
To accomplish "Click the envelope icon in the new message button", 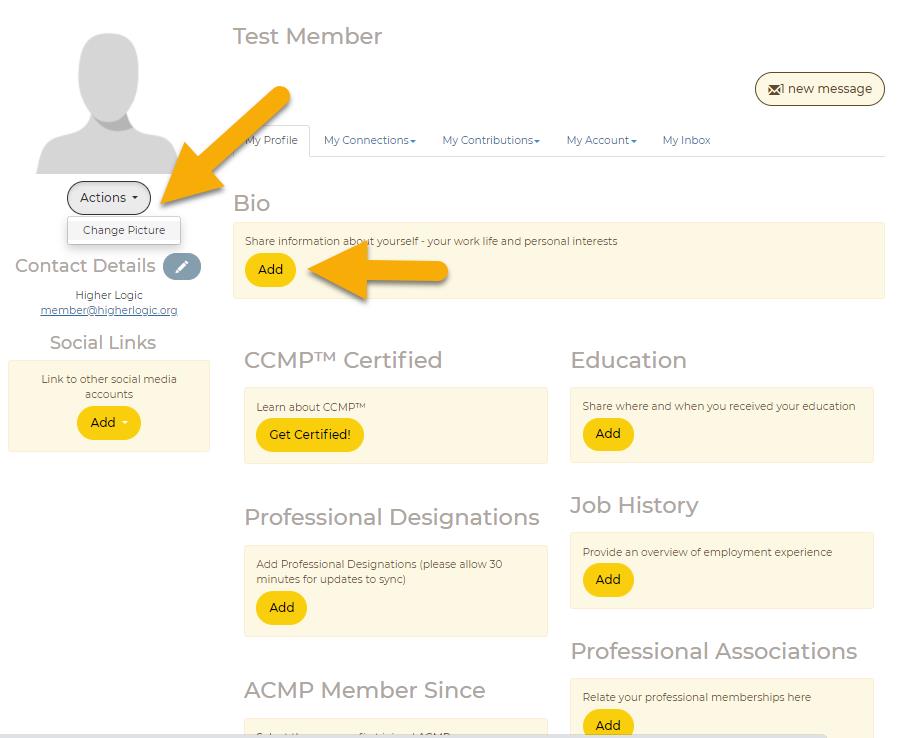I will [774, 89].
